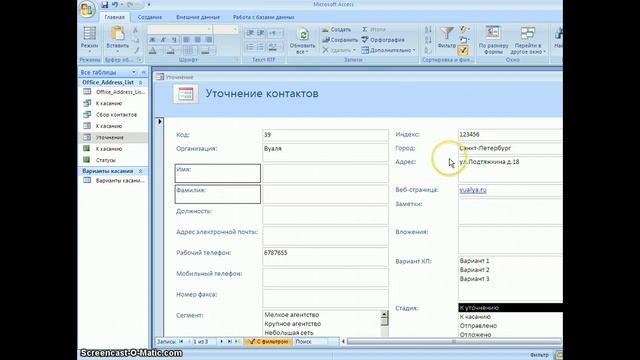Click the Сегмент list scroll up arrow
Screen dimensions: 640x360
coord(384,314)
